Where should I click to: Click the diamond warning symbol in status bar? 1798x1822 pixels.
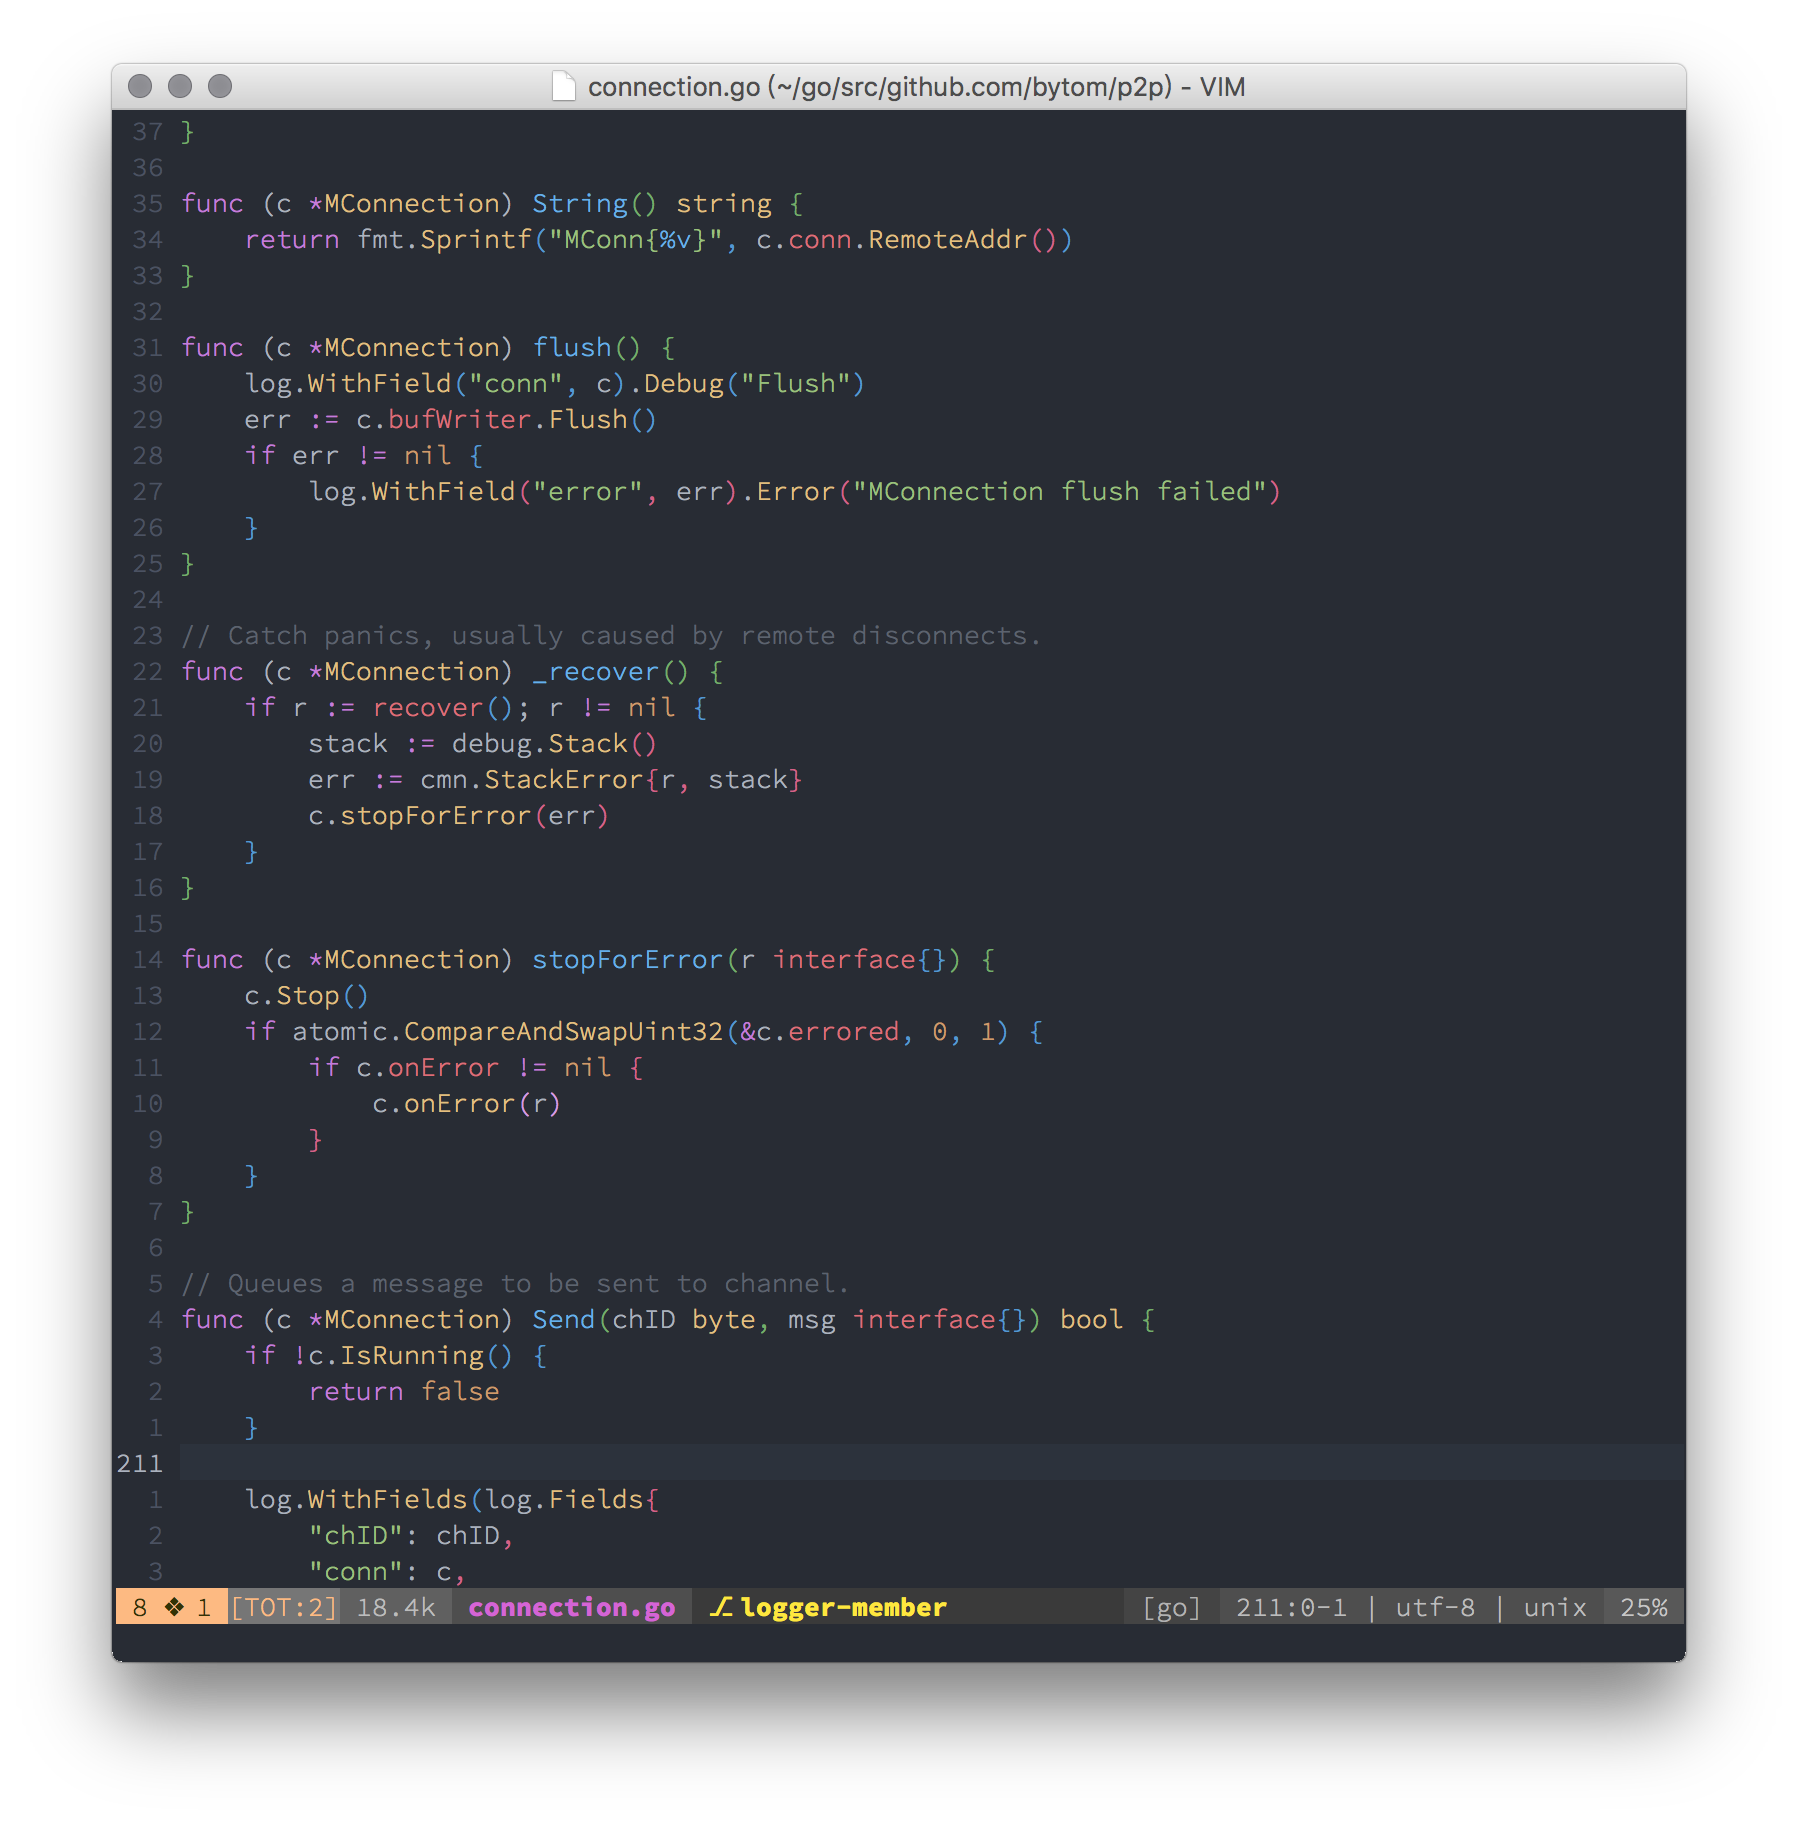pyautogui.click(x=175, y=1607)
